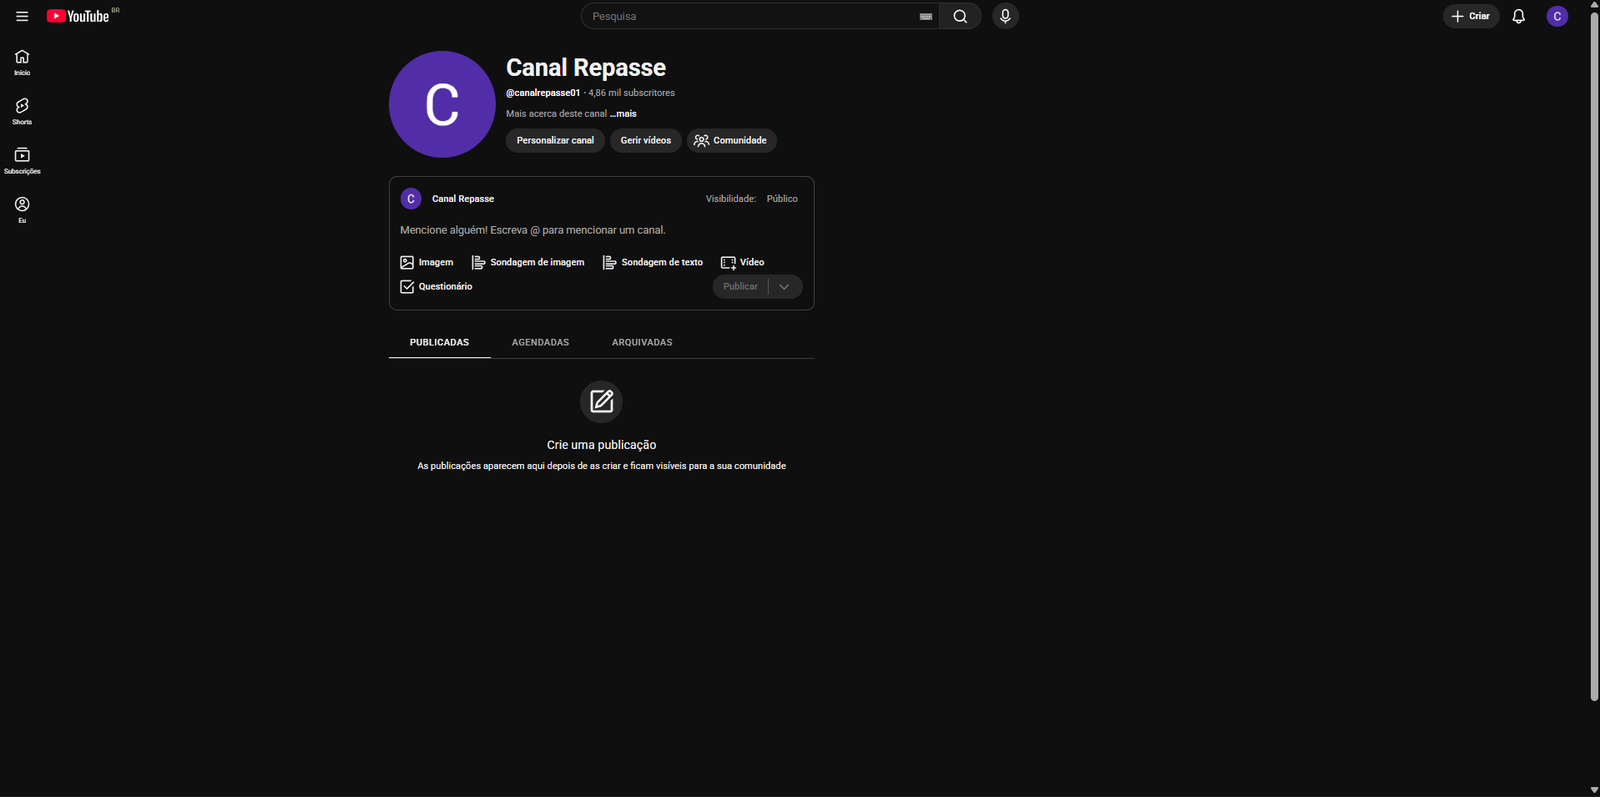Click Canal Repasse name in the composer

(463, 199)
